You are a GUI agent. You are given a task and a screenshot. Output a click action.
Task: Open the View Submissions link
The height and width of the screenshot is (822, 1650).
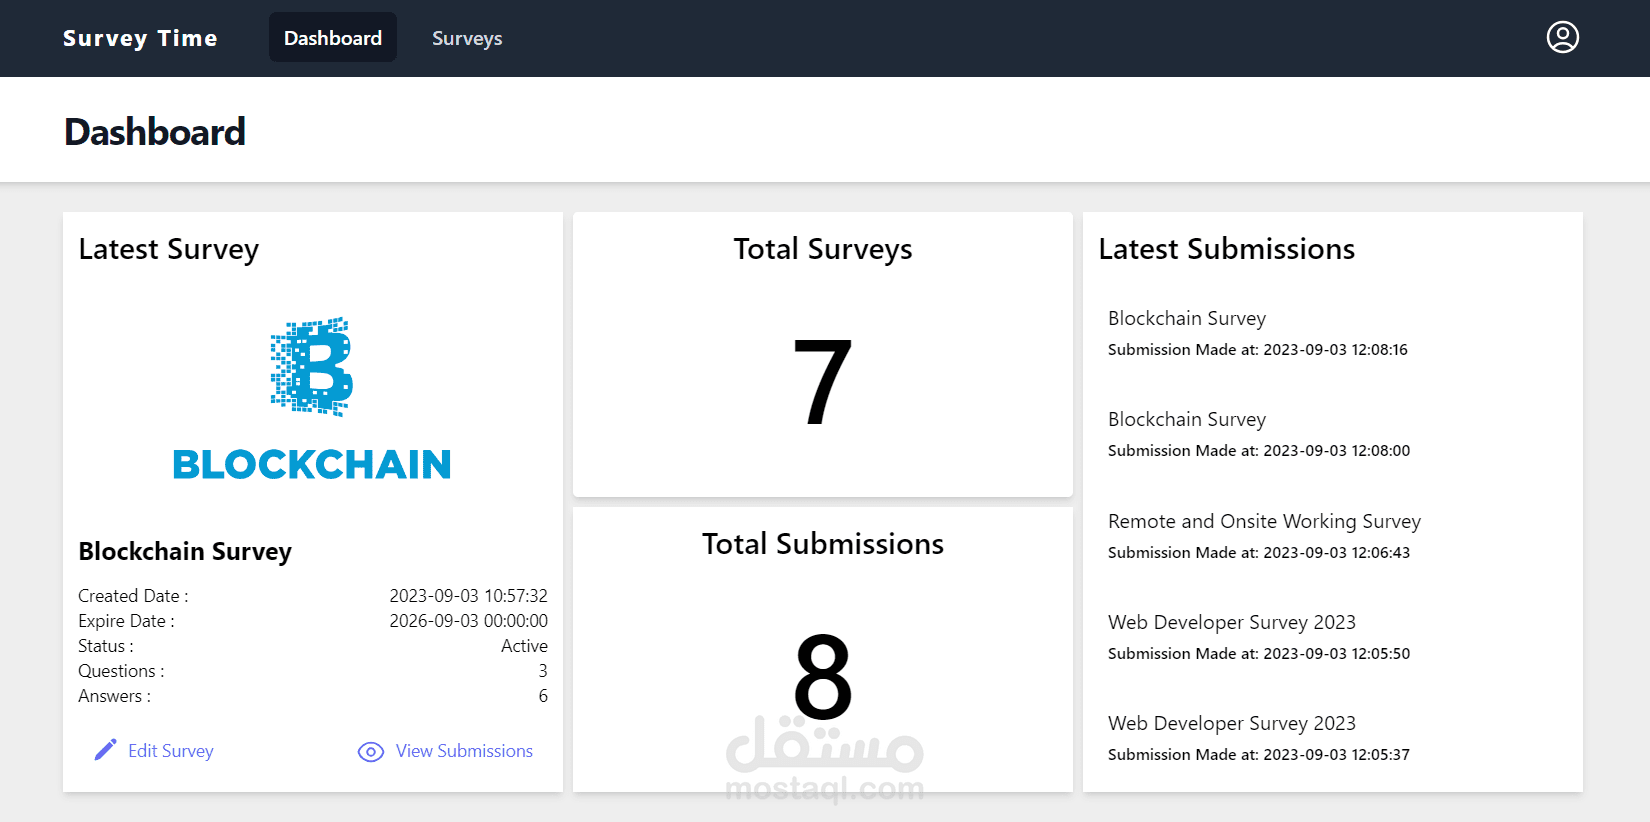464,751
